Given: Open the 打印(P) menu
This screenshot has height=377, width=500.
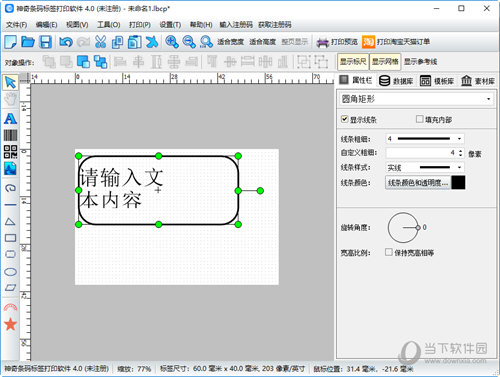Looking at the screenshot, I should coord(140,25).
